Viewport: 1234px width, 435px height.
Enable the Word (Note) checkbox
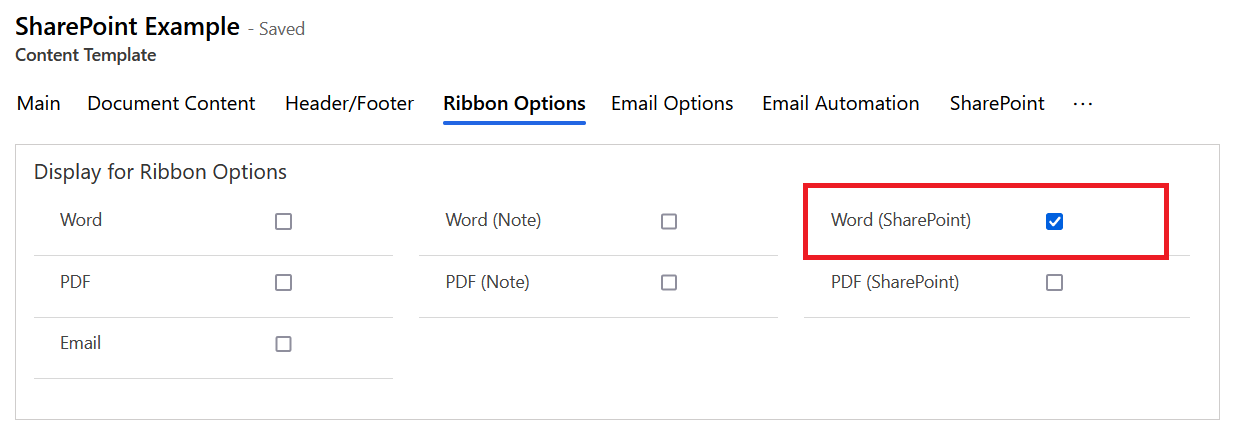tap(669, 222)
